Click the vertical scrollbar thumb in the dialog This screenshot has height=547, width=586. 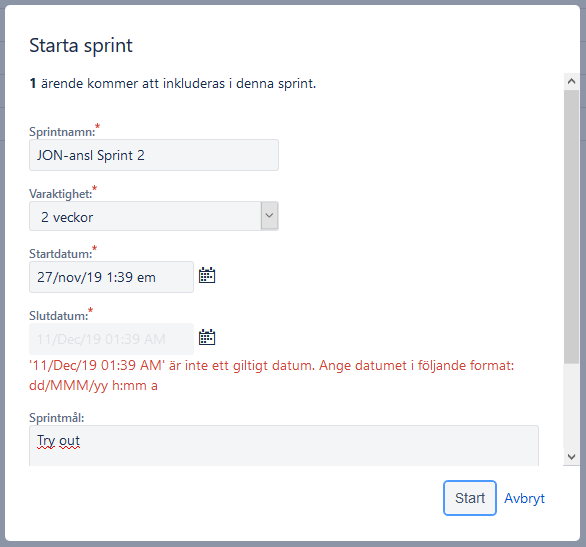tap(571, 226)
